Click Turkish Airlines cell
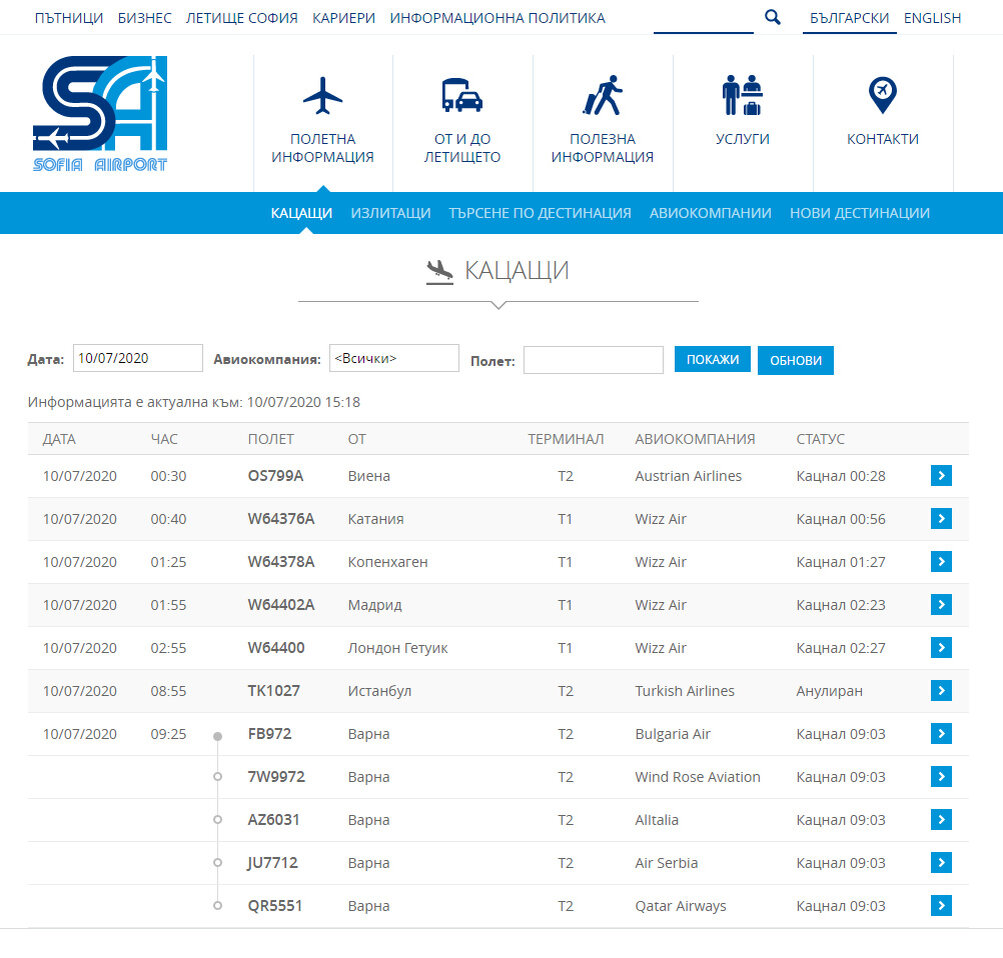 [684, 691]
